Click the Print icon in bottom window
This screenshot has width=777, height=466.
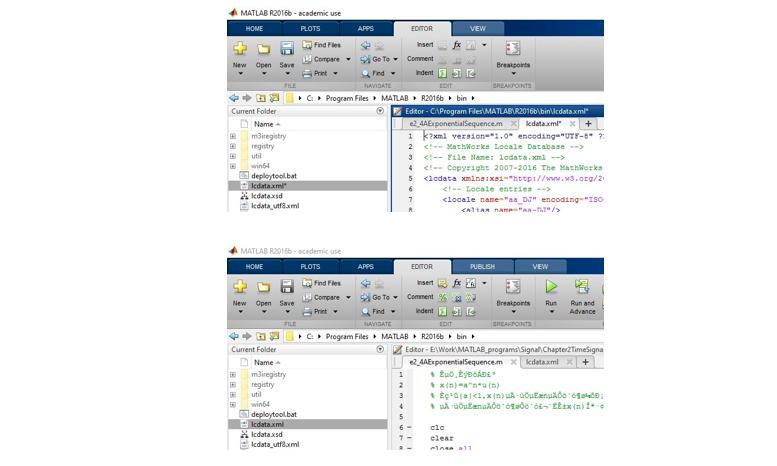tap(307, 311)
